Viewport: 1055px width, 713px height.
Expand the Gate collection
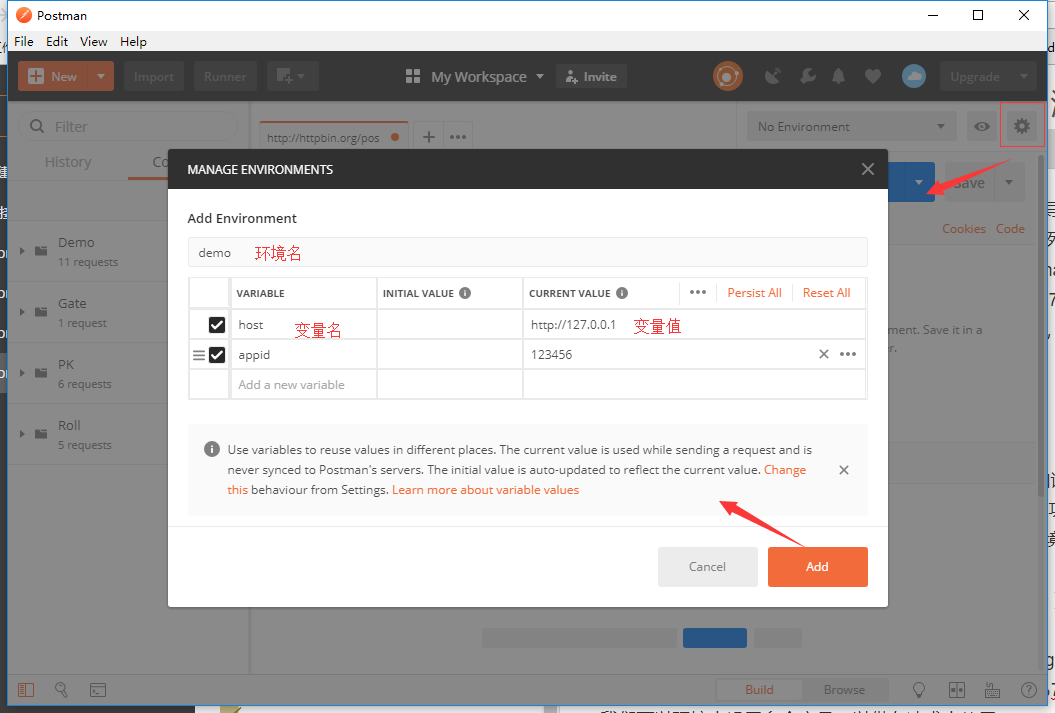pyautogui.click(x=22, y=312)
